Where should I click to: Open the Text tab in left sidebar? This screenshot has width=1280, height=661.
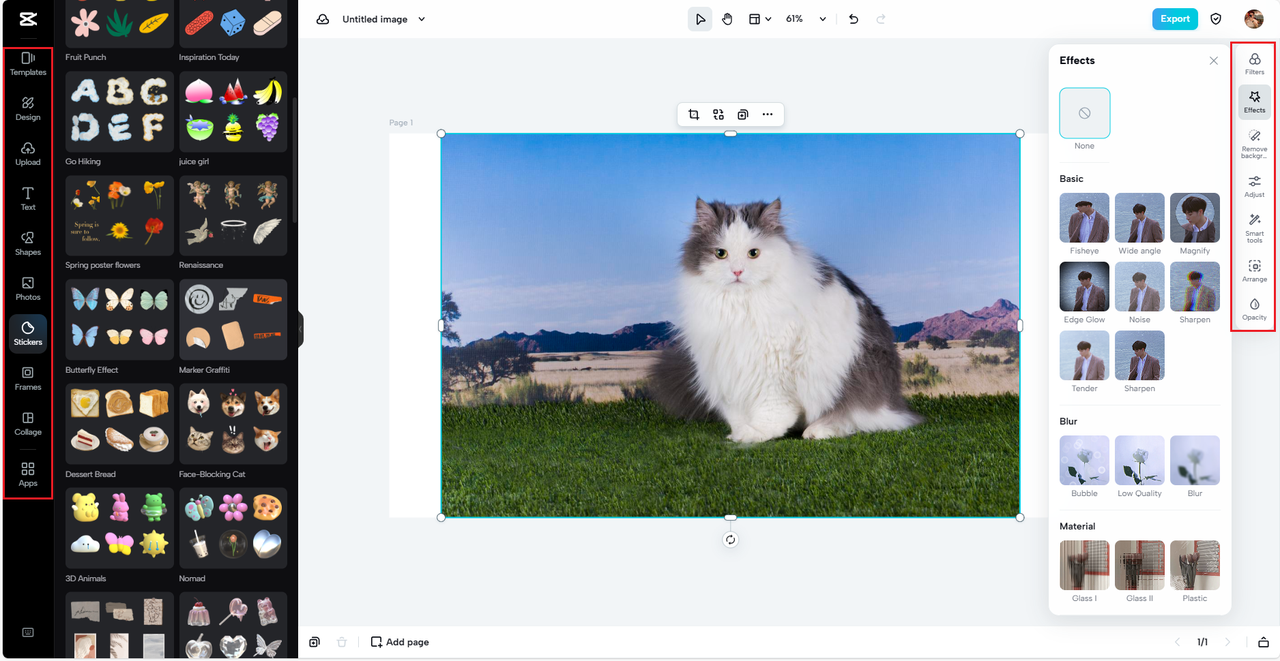point(28,198)
